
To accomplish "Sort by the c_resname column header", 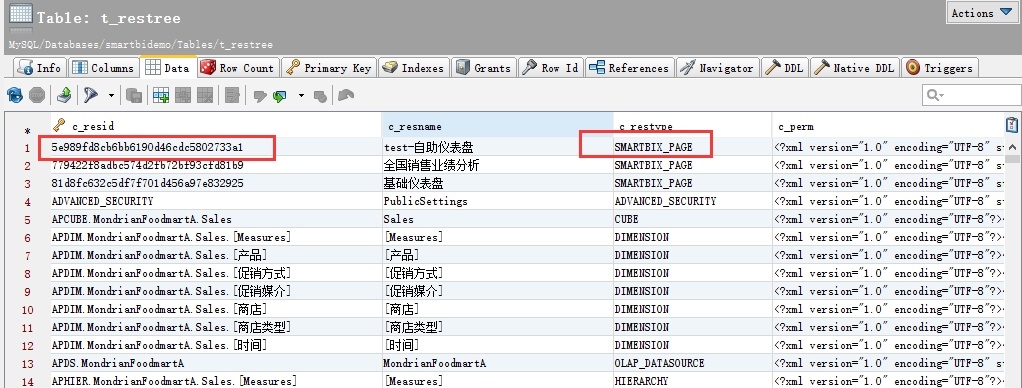I will point(497,127).
